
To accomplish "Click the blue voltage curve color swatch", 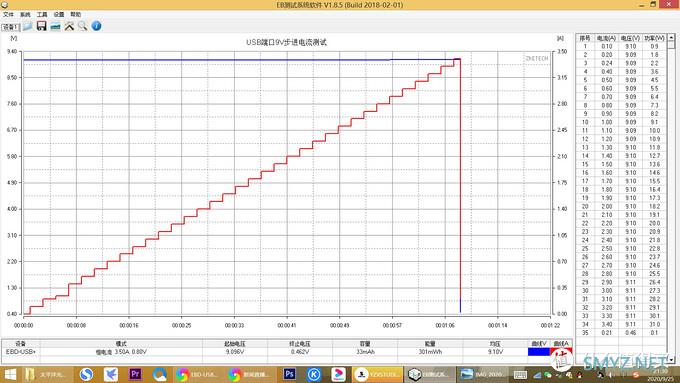I will (539, 352).
